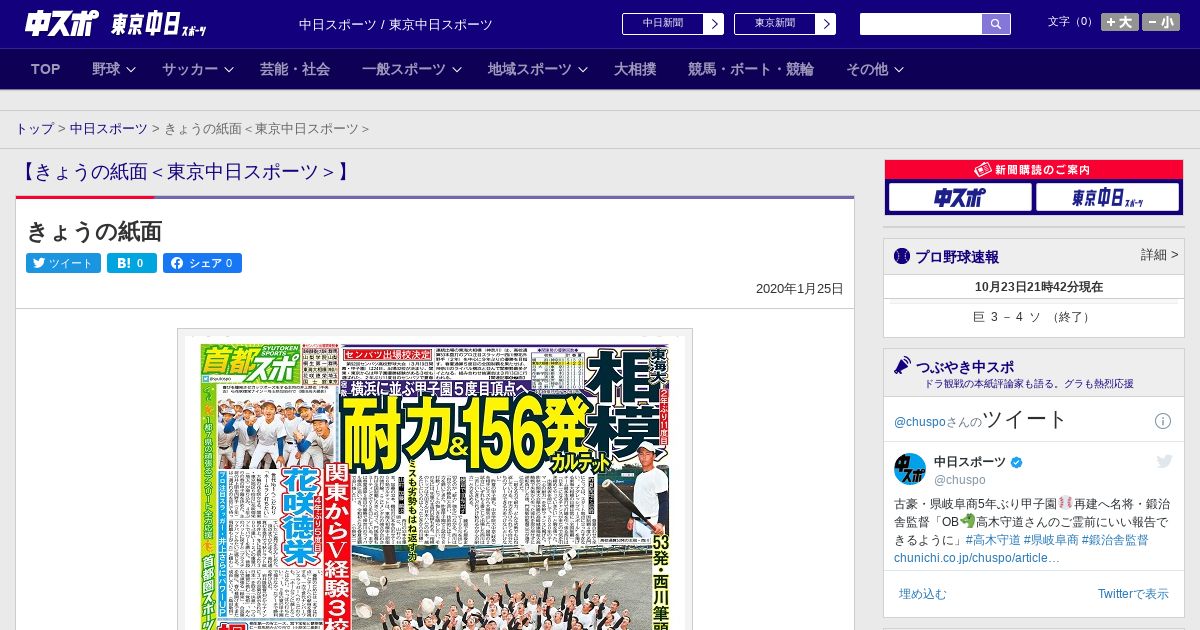This screenshot has width=1200, height=630.
Task: Click 埋め込む embed link
Action: pos(922,594)
